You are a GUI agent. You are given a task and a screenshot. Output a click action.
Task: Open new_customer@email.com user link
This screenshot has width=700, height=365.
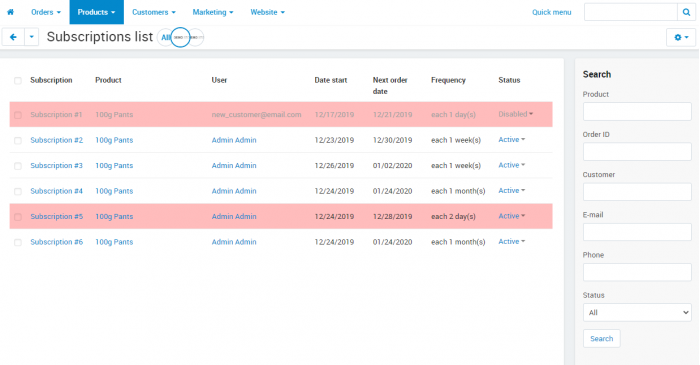(256, 115)
